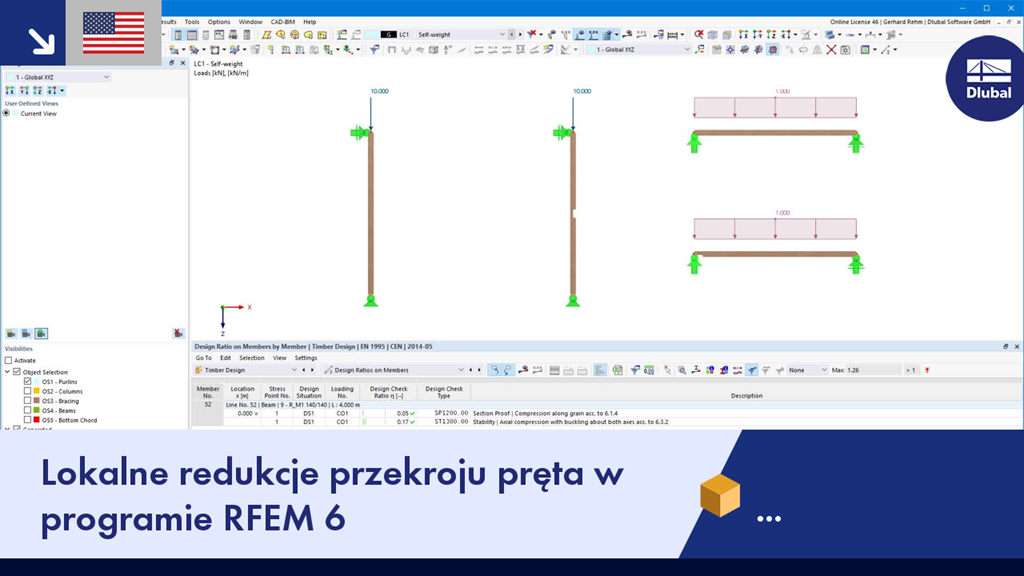Go to the next load case arrow

pyautogui.click(x=520, y=35)
